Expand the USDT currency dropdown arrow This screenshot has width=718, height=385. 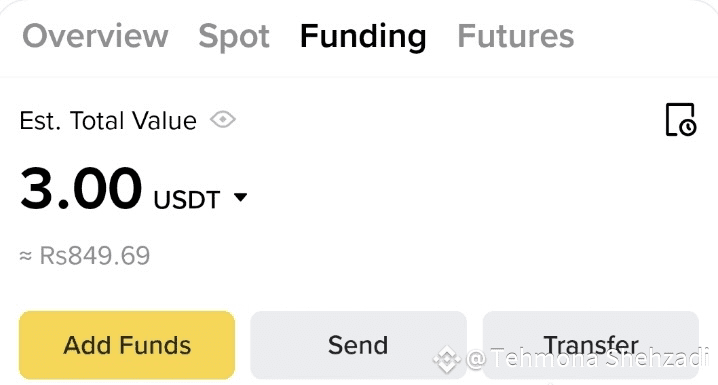pos(240,197)
